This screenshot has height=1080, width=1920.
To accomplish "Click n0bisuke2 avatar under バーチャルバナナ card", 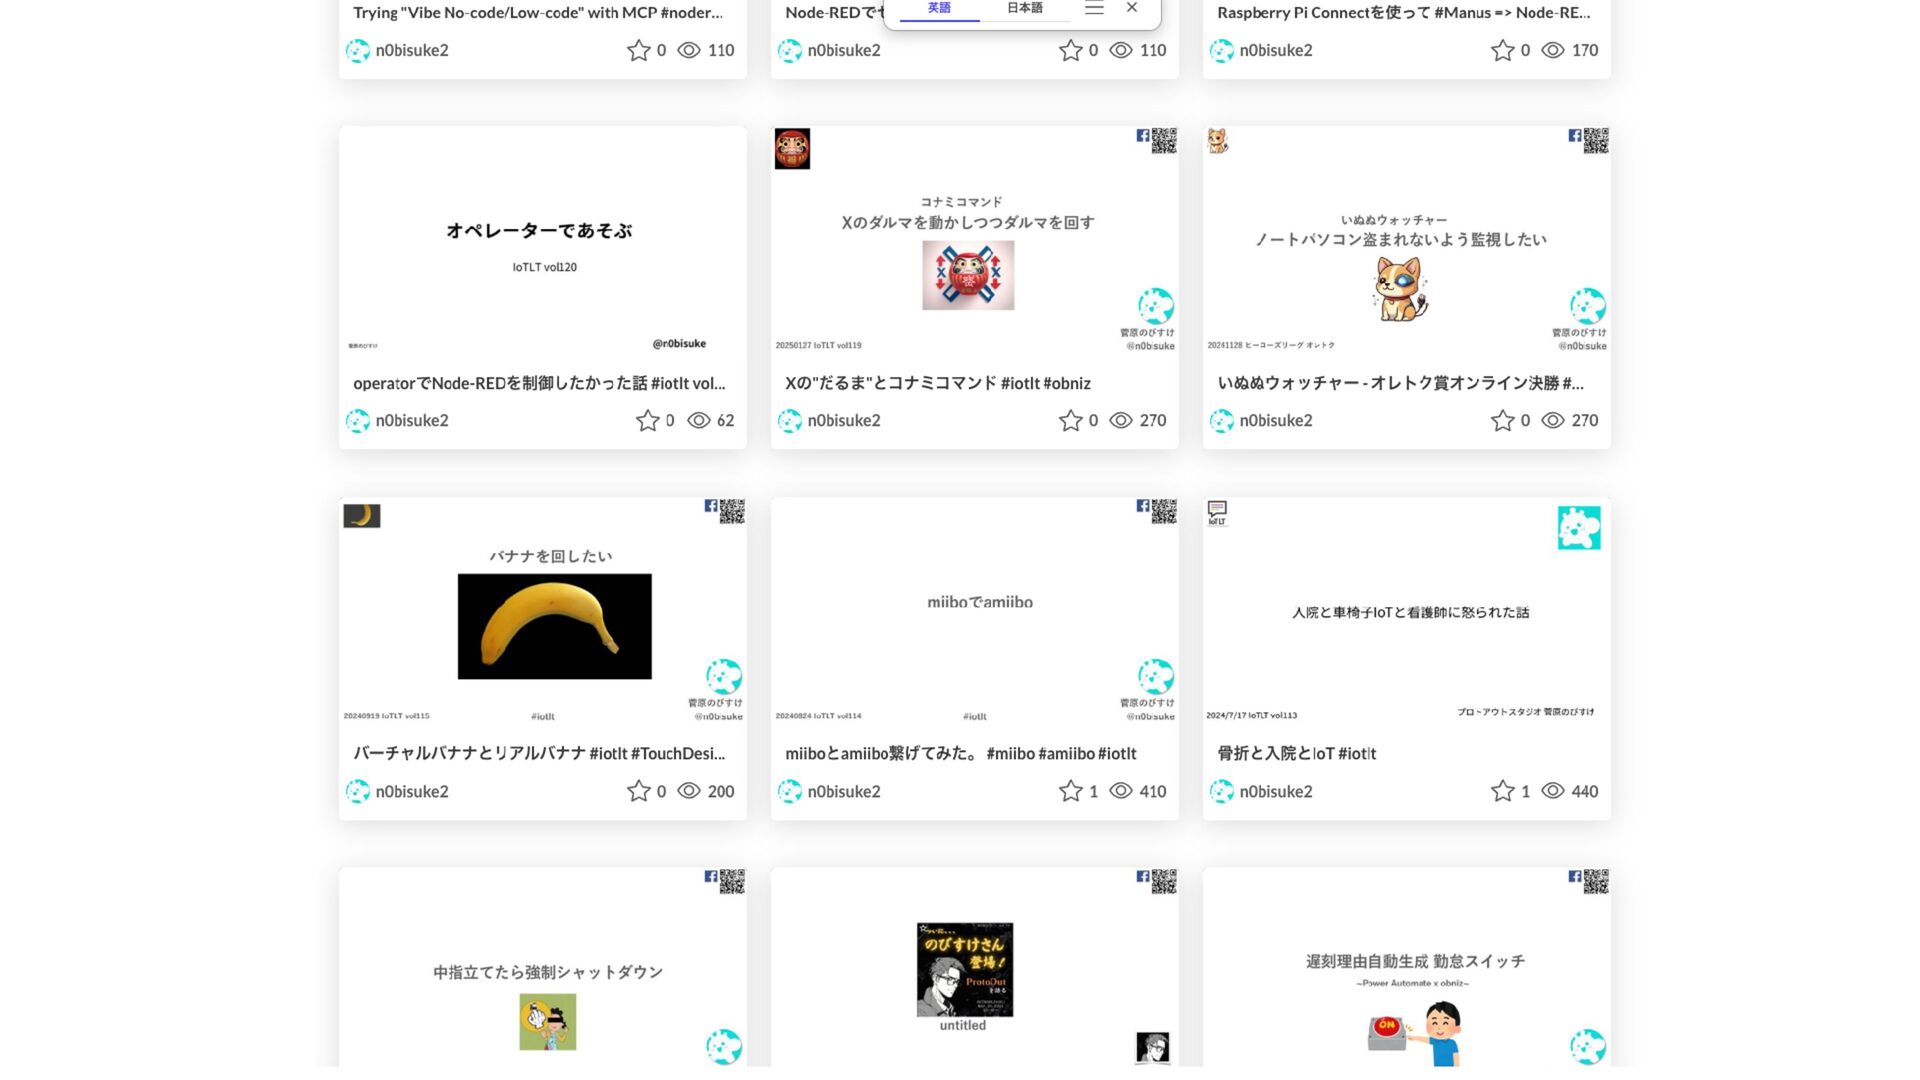I will [x=357, y=792].
